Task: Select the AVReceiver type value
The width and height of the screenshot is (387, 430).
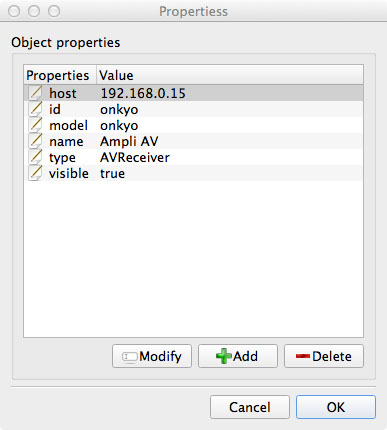Action: 135,157
